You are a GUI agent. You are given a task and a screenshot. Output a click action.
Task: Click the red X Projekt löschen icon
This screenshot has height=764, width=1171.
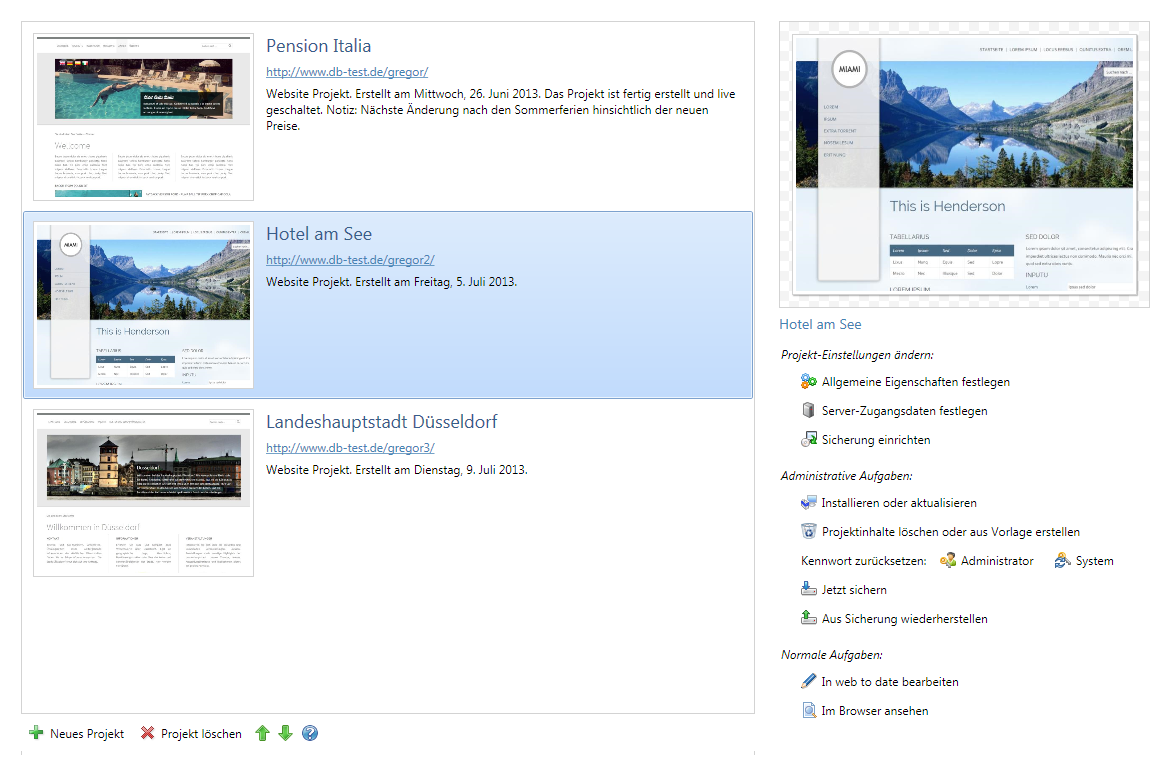(148, 733)
